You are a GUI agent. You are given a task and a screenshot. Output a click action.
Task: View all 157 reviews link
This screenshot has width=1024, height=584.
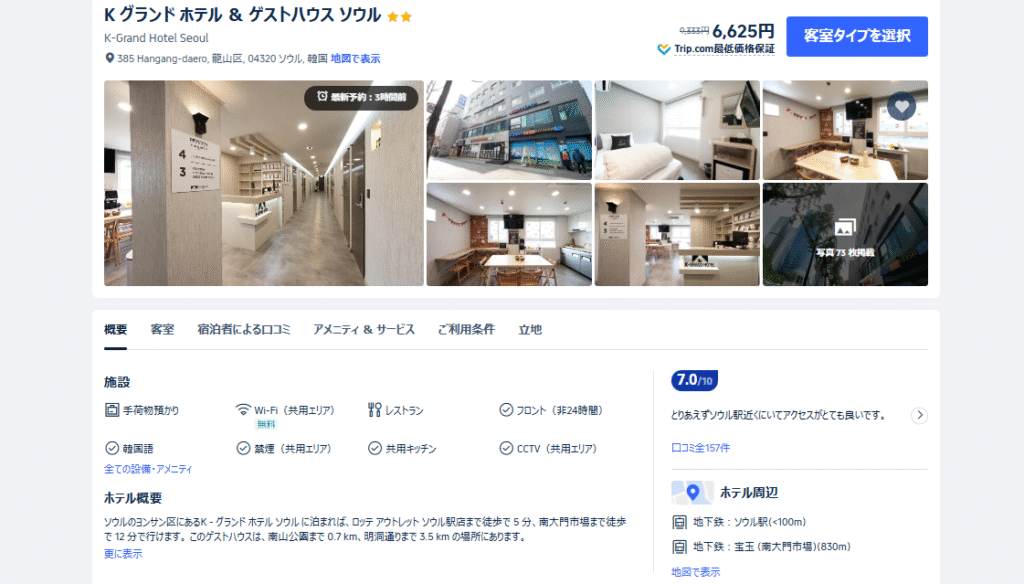[x=700, y=447]
